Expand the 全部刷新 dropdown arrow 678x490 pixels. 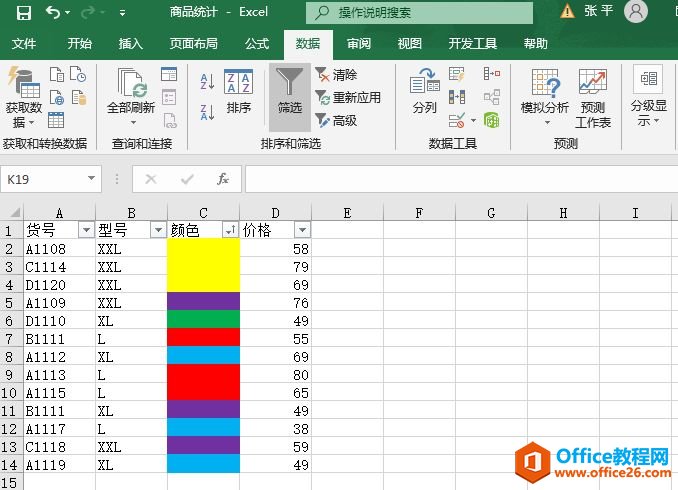(133, 122)
